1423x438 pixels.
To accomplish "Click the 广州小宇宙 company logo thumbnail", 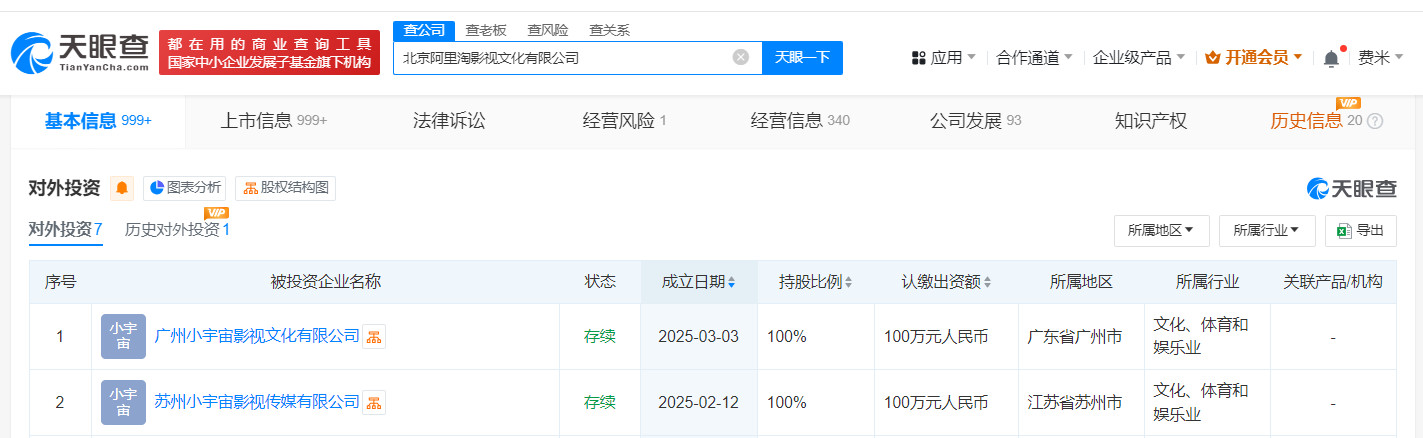I will click(x=123, y=336).
